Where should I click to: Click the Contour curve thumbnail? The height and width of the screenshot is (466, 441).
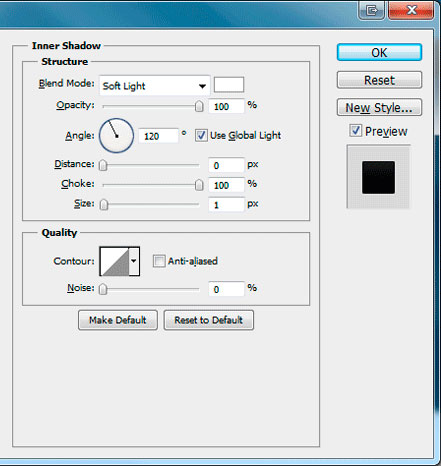tap(114, 261)
